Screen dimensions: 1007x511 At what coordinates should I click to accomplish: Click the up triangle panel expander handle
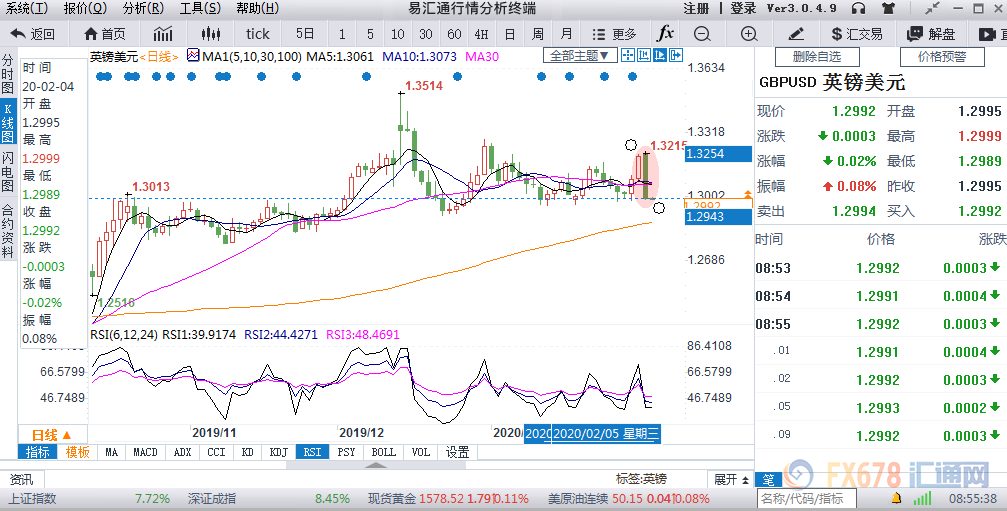378,465
